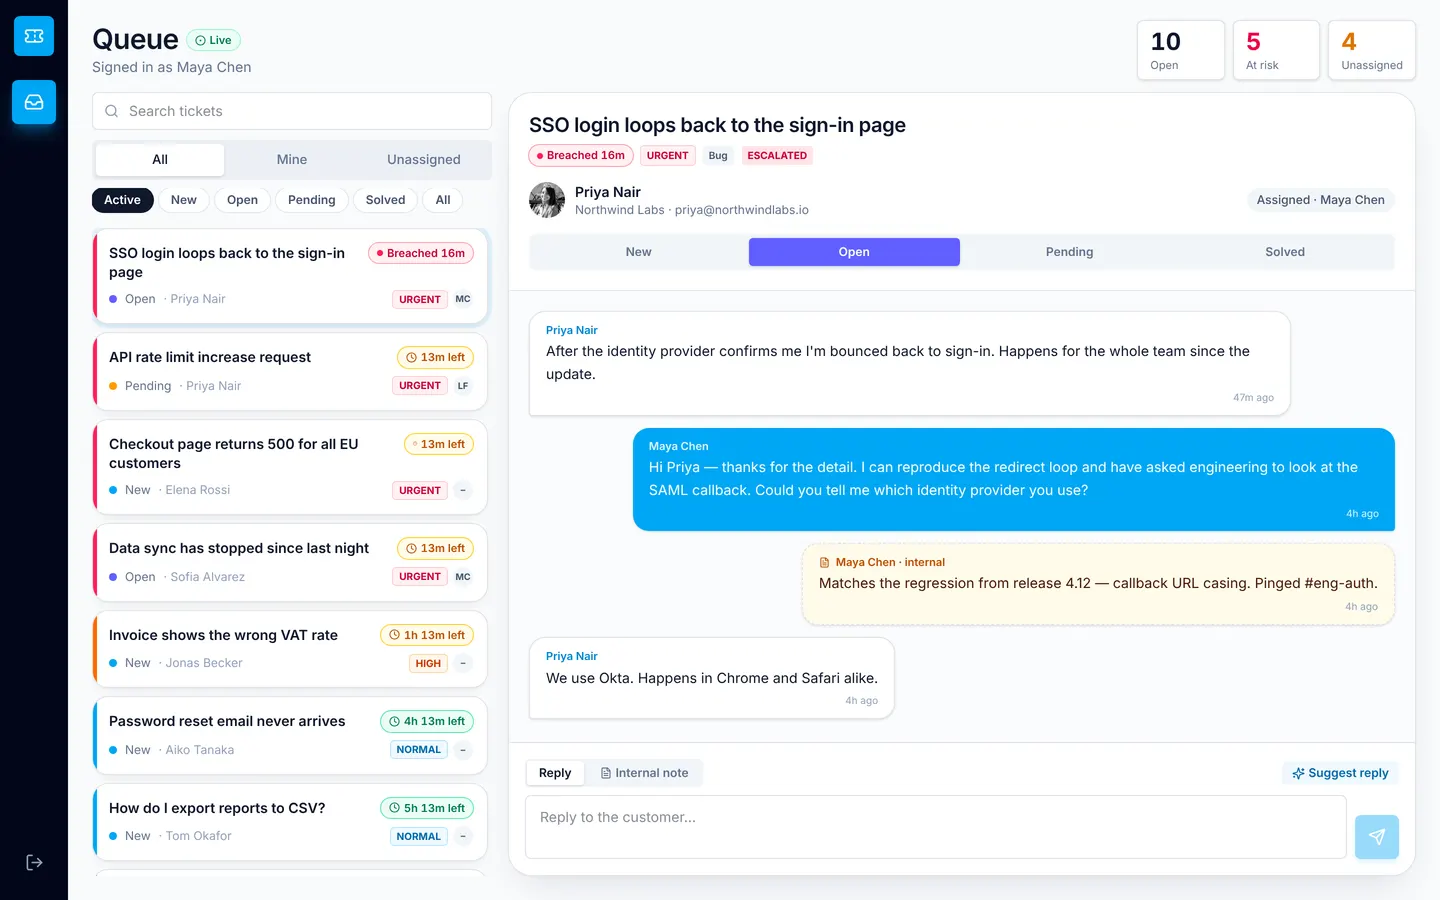Switch to the Mine tab
The width and height of the screenshot is (1440, 900).
pyautogui.click(x=292, y=160)
